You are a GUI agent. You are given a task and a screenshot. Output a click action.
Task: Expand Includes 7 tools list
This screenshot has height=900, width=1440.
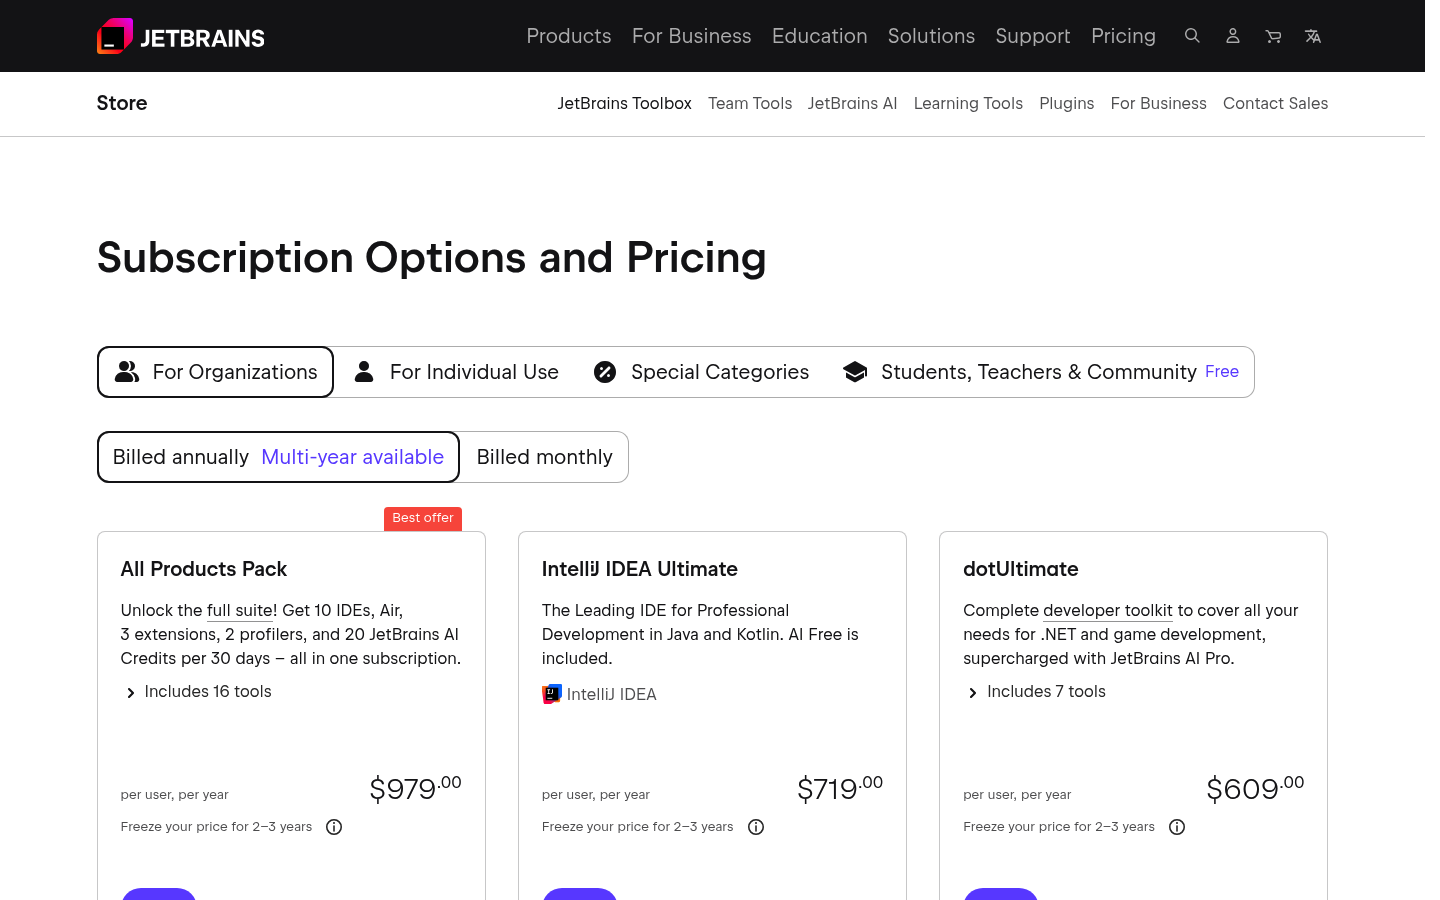click(1036, 692)
